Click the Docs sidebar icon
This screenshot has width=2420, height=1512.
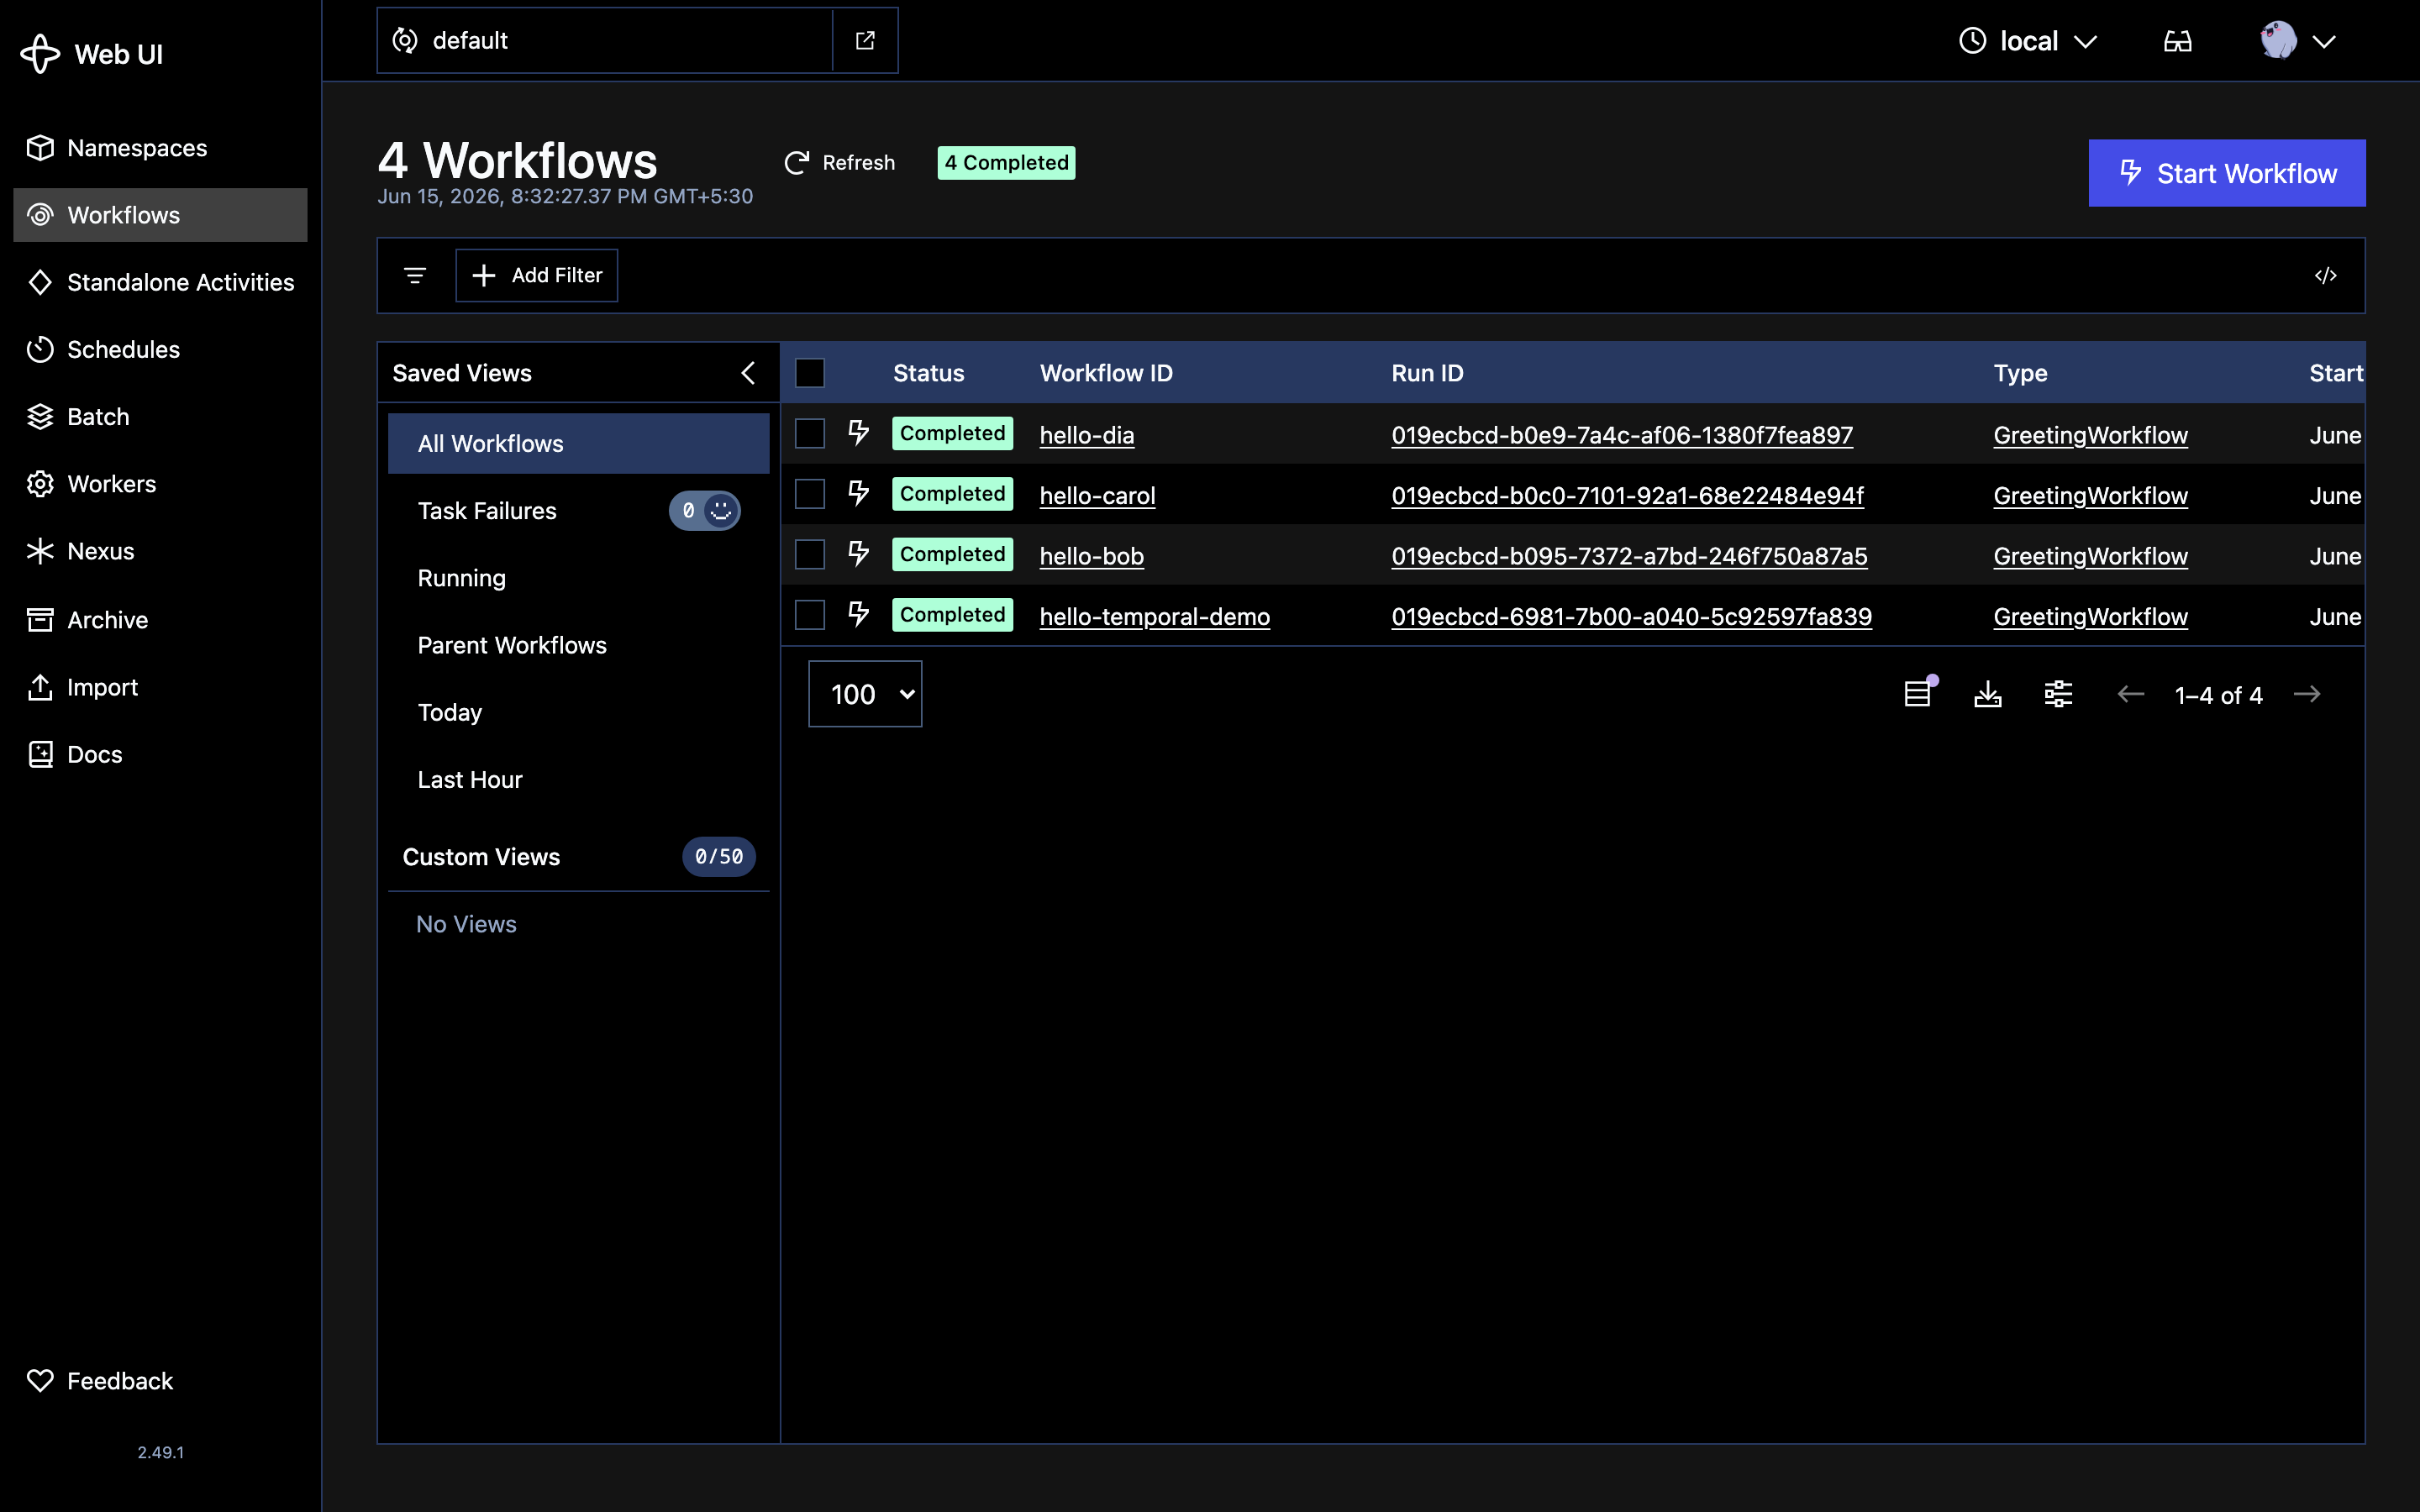pyautogui.click(x=40, y=754)
